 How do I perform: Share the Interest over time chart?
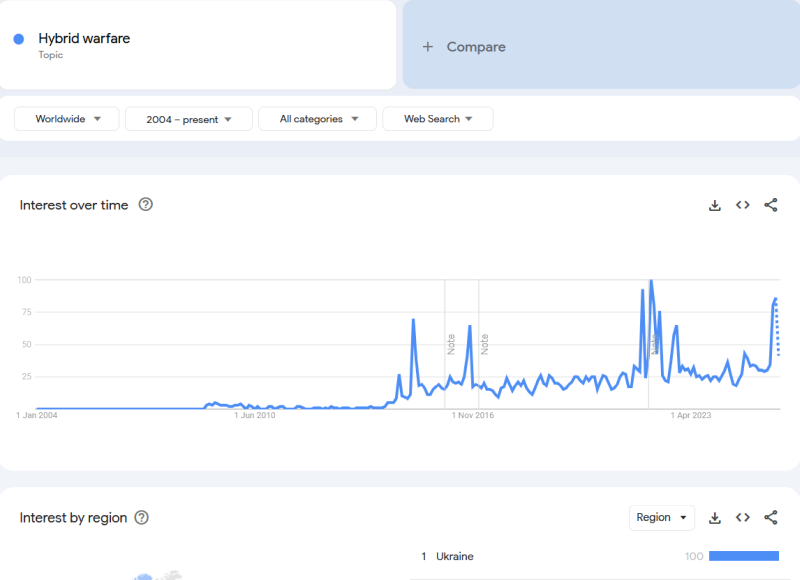point(771,205)
